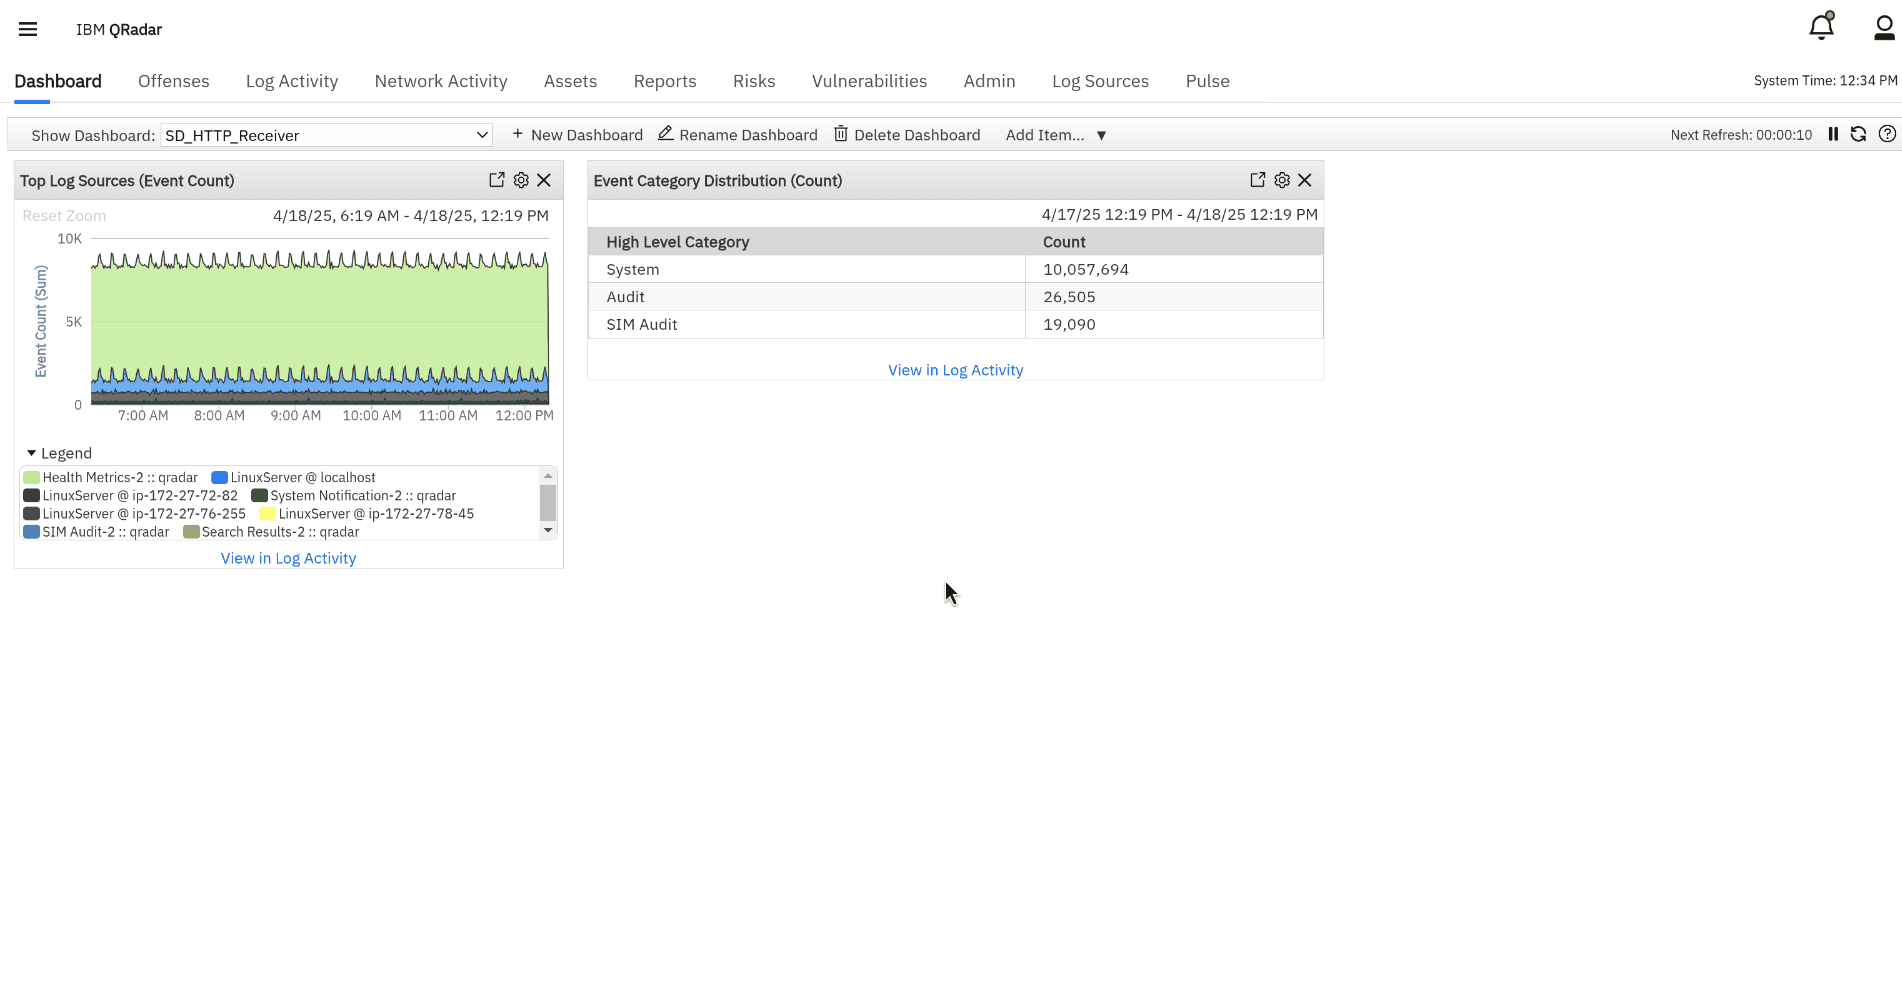This screenshot has height=998, width=1902.
Task: Open the dashboard help icon
Action: 1887,134
